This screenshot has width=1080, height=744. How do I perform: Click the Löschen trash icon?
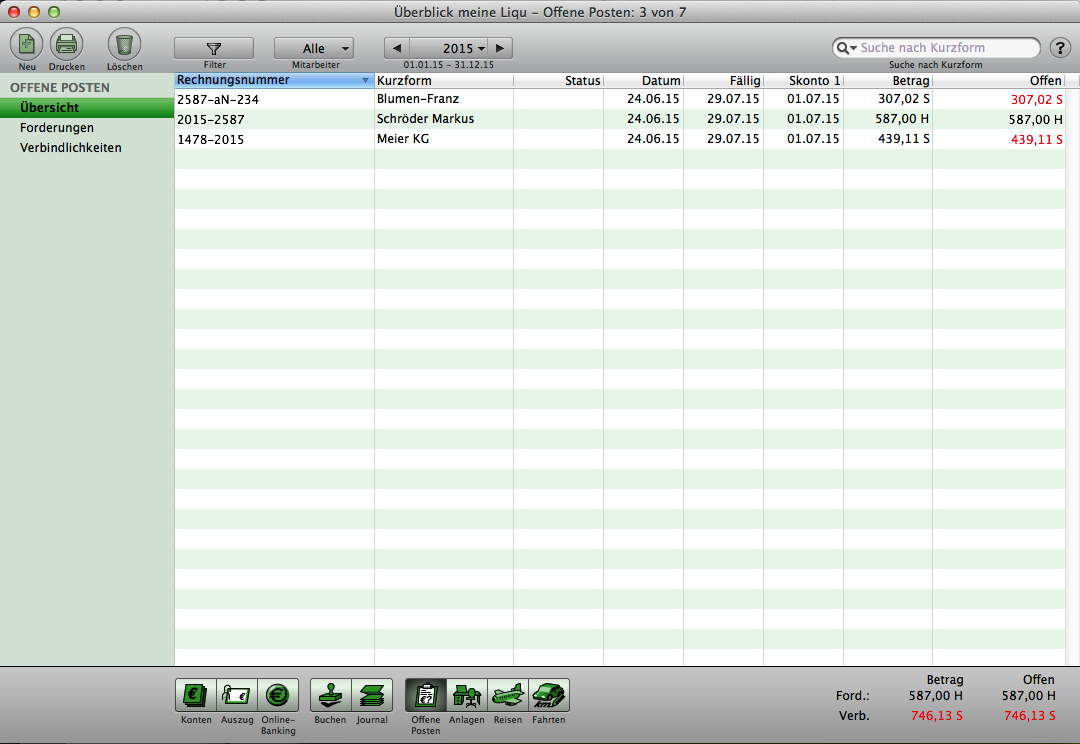click(x=124, y=45)
